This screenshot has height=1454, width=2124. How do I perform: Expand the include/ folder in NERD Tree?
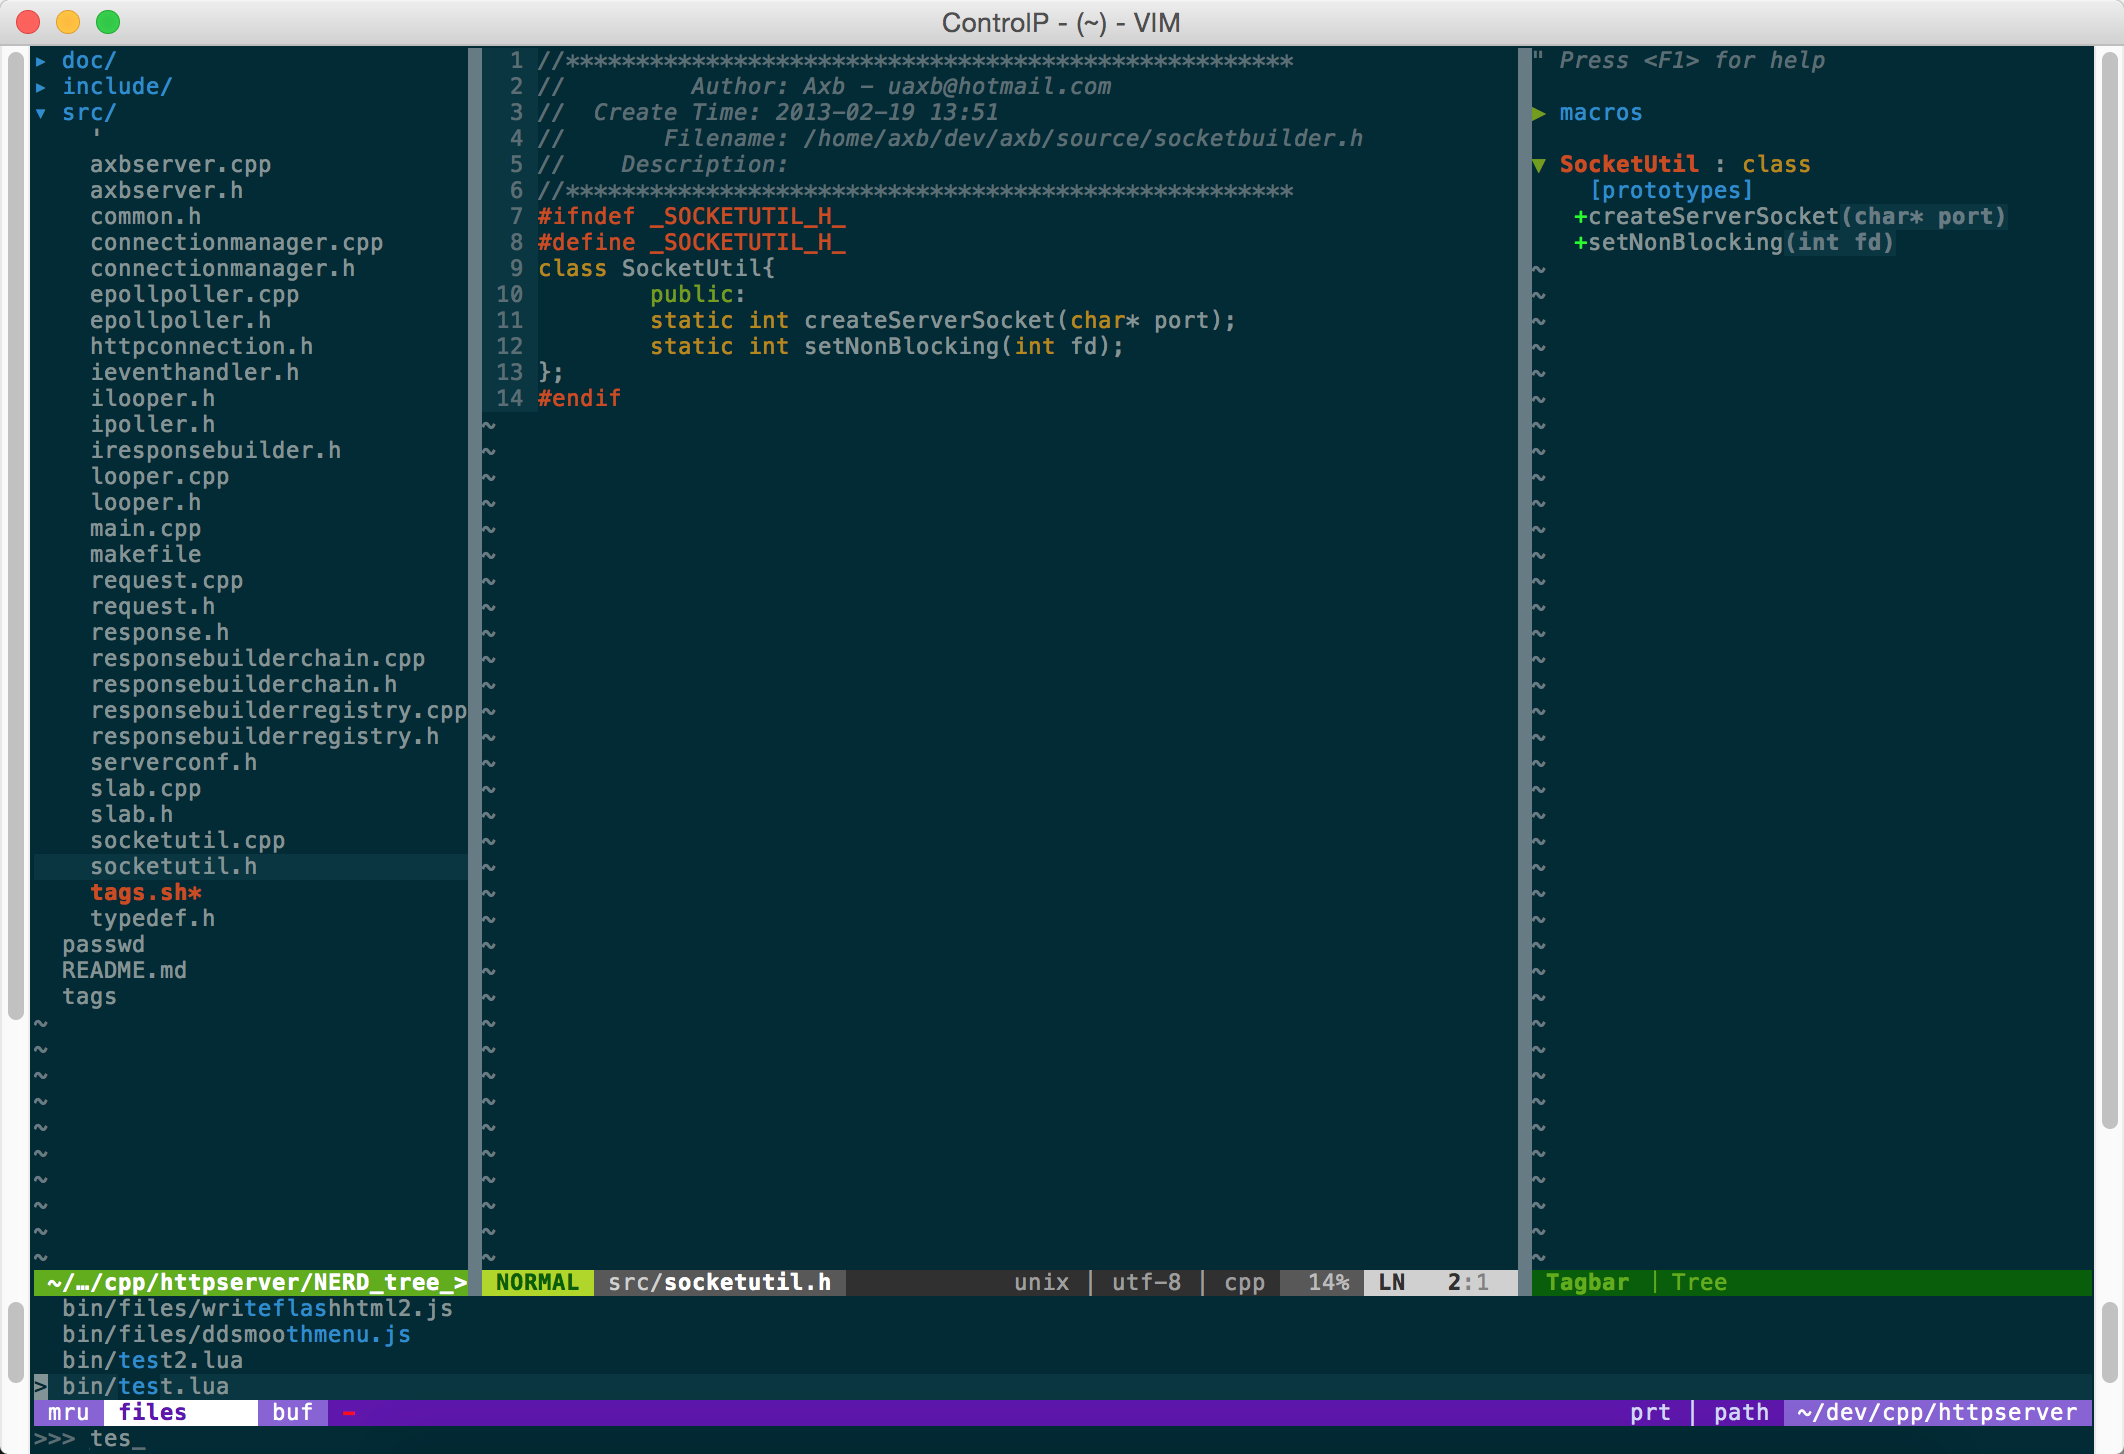tap(121, 87)
